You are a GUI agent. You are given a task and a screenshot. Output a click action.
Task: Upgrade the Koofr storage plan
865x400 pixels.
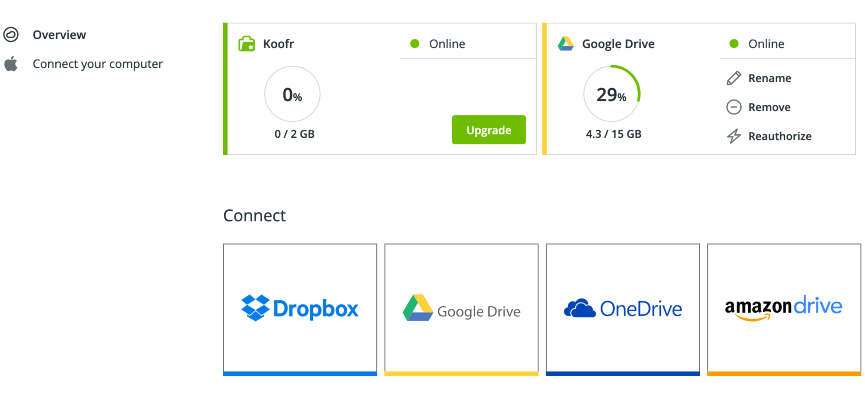[489, 130]
